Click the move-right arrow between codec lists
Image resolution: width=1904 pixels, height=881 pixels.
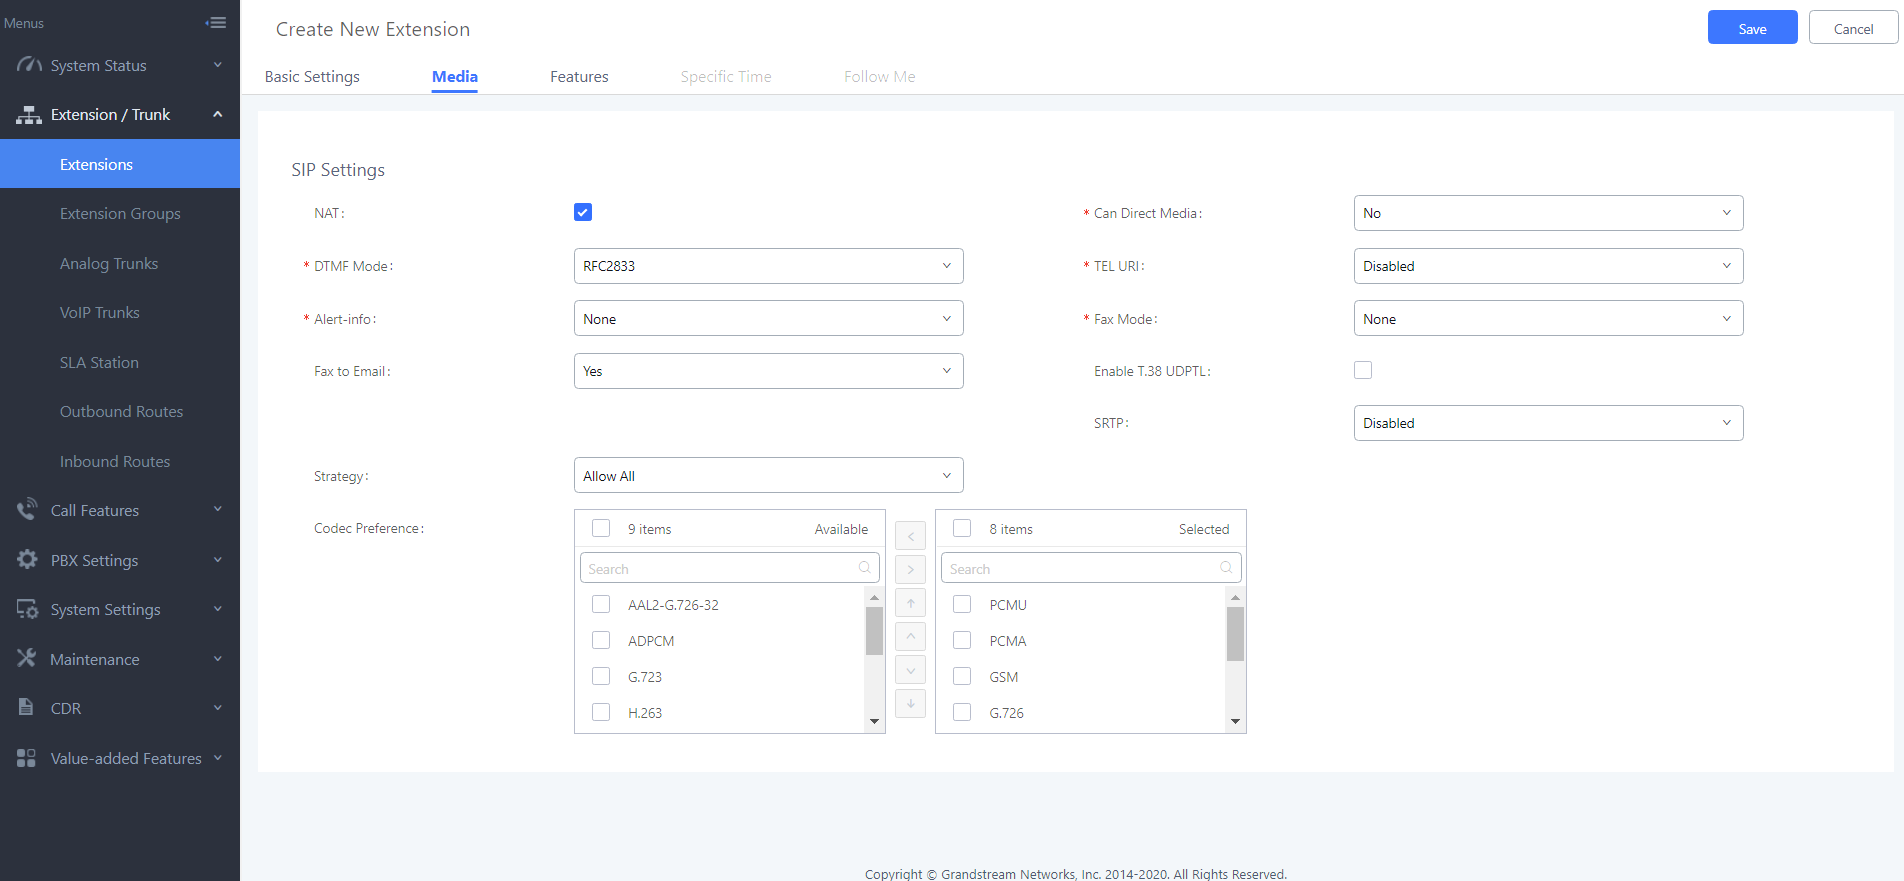point(910,570)
